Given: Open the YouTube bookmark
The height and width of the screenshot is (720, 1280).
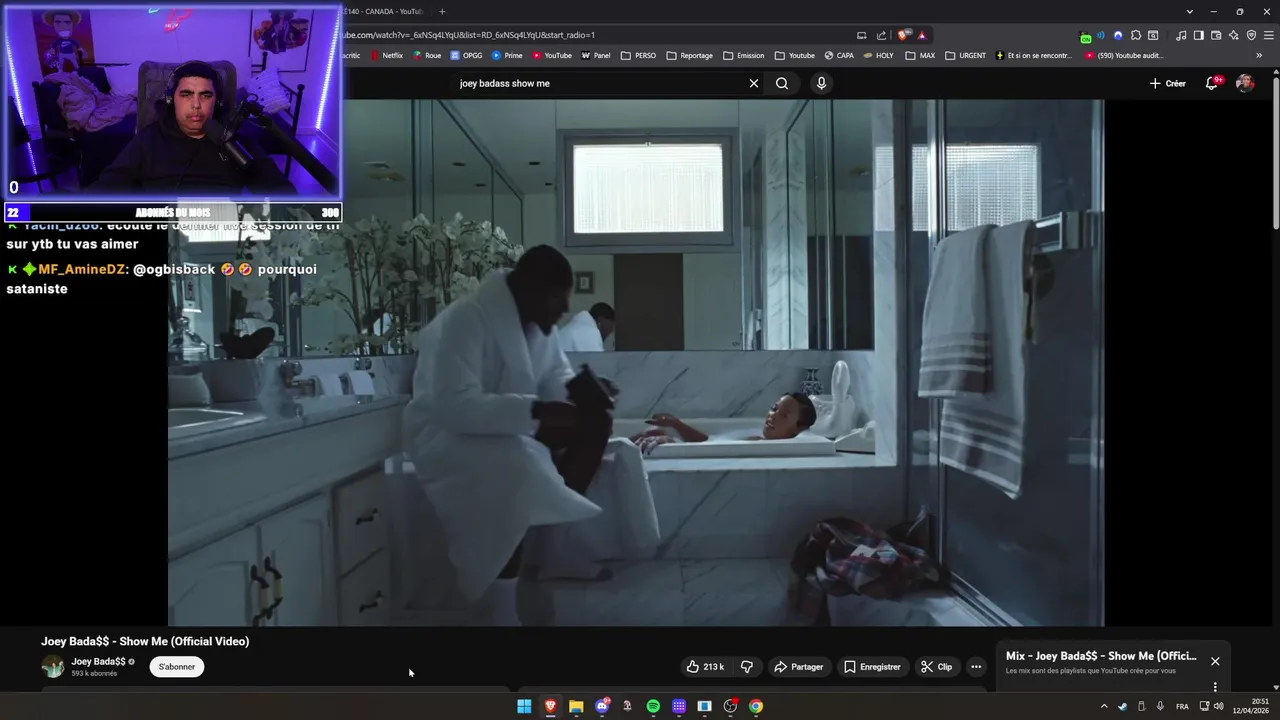Looking at the screenshot, I should (x=552, y=55).
